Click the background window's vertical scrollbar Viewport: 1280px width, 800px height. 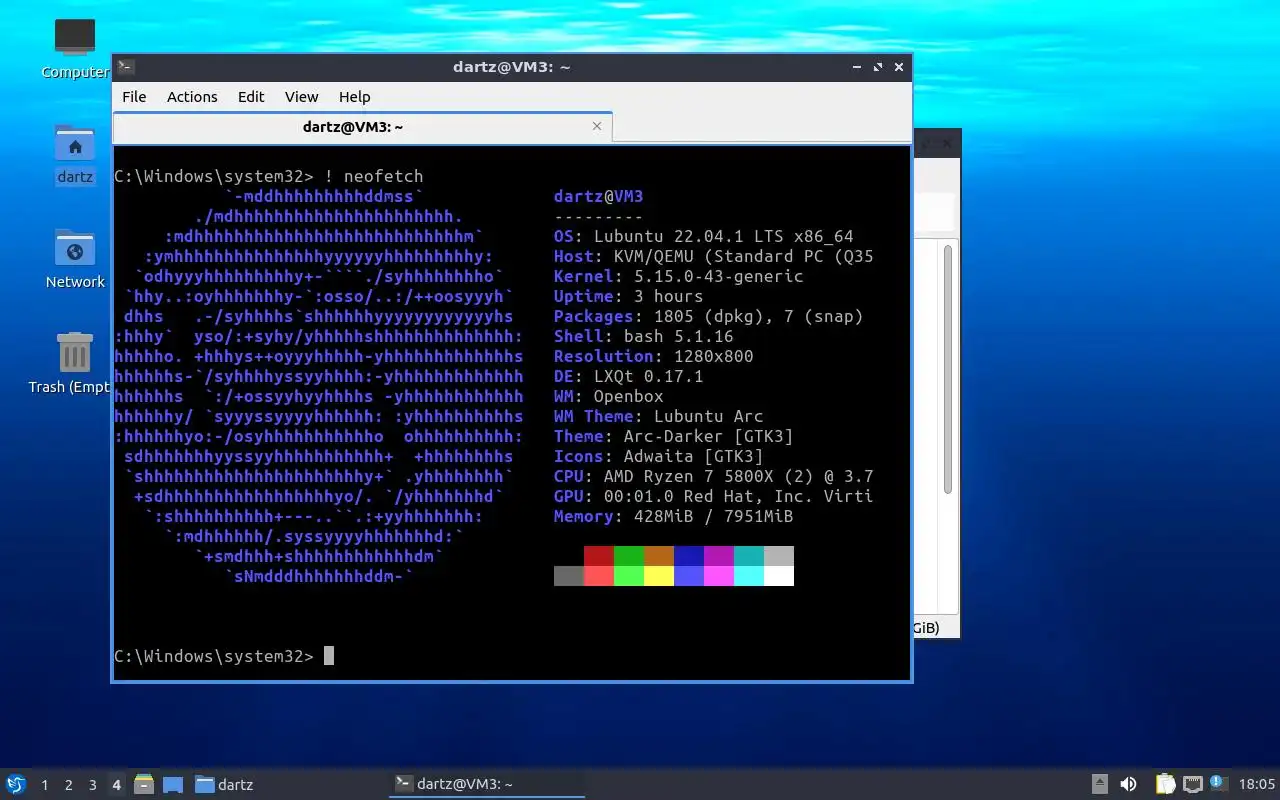click(x=948, y=370)
